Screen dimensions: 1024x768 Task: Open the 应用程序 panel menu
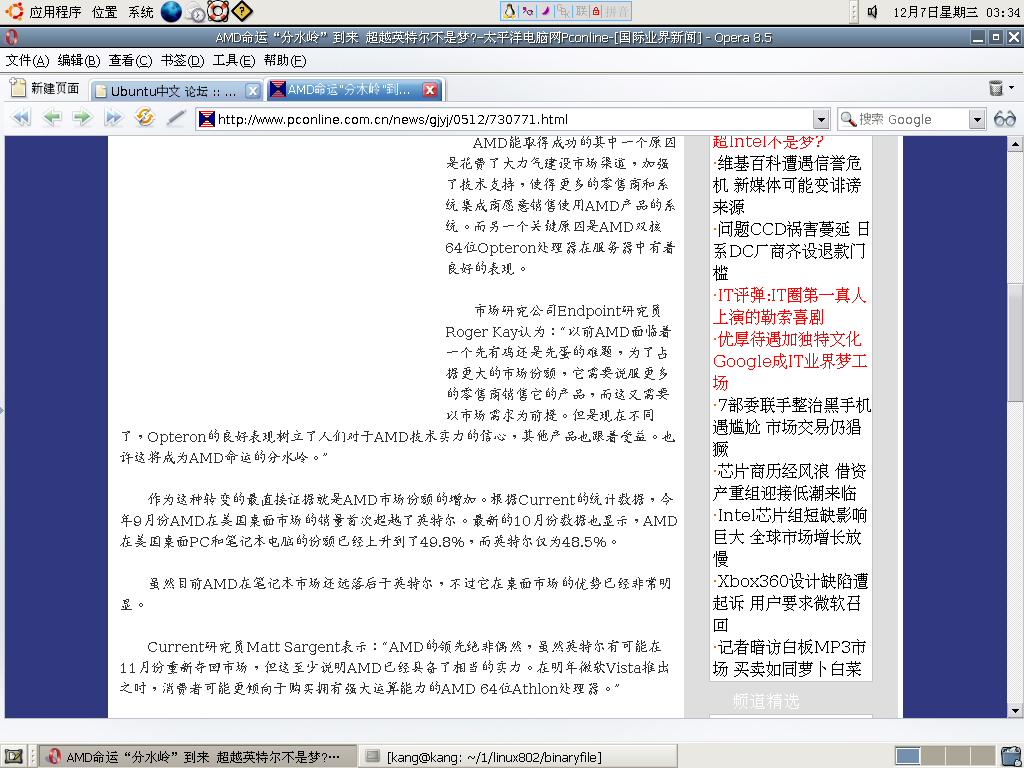[x=56, y=12]
